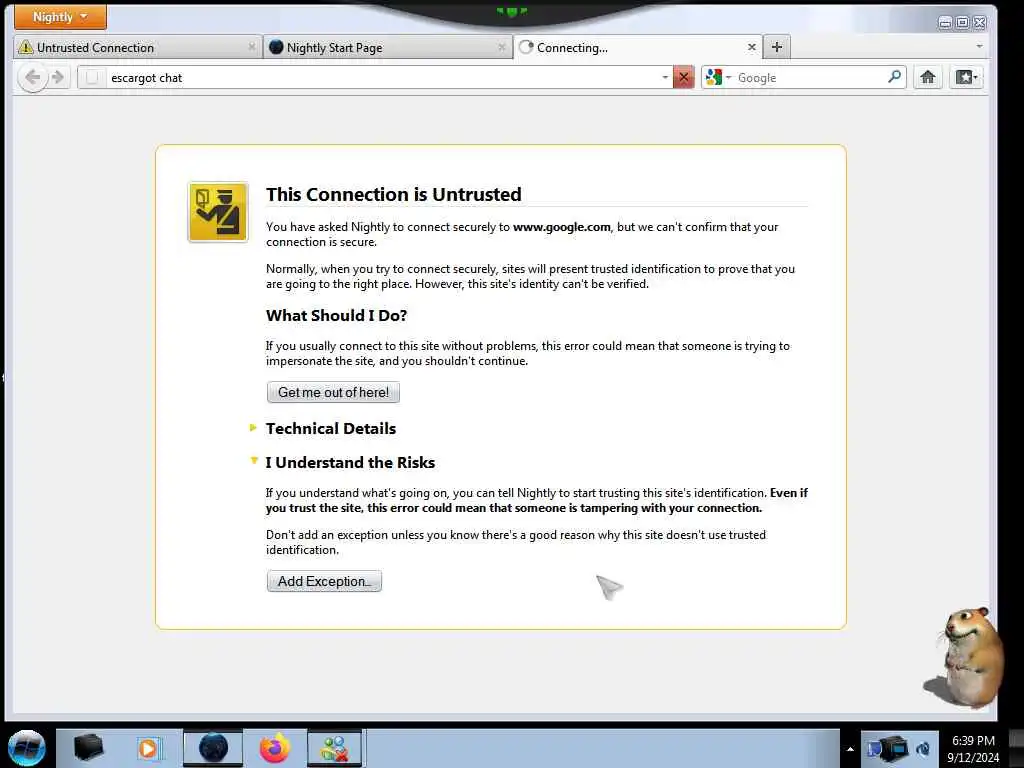The height and width of the screenshot is (768, 1024).
Task: Open the messenger people taskbar icon
Action: coord(334,748)
